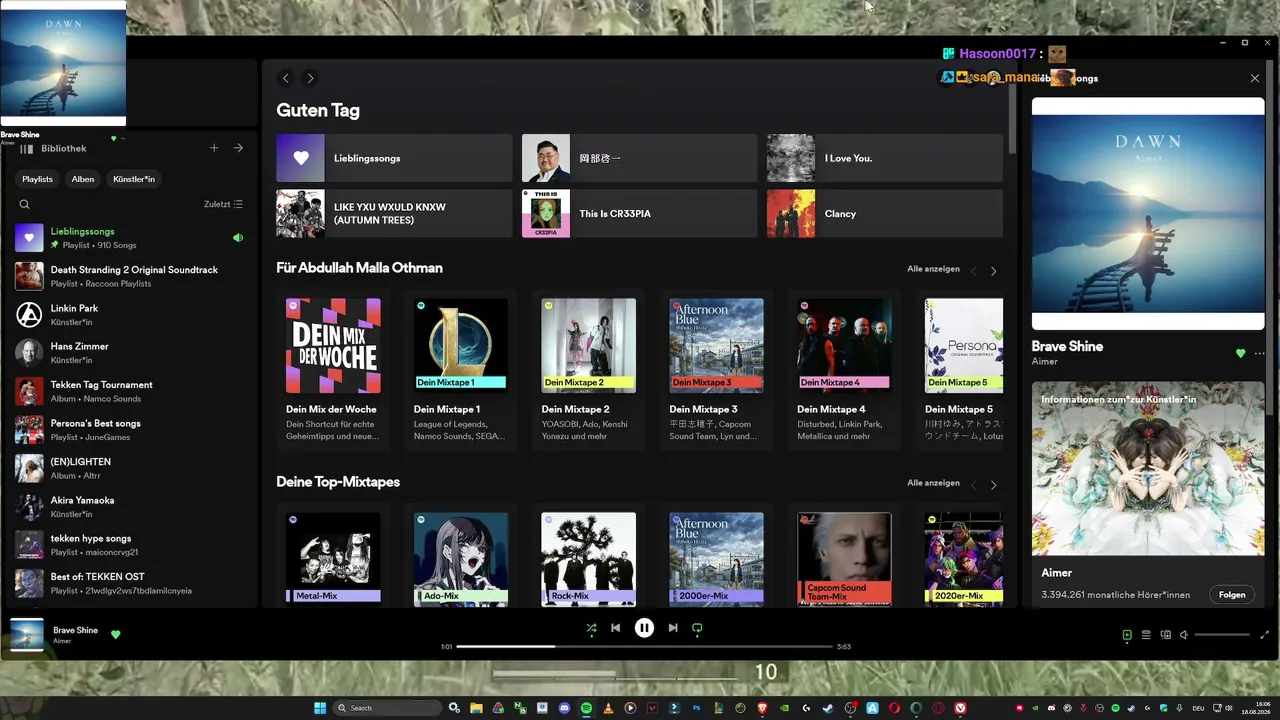Screen dimensions: 1280x720
Task: Open the Clancy shortcut tile
Action: [885, 213]
